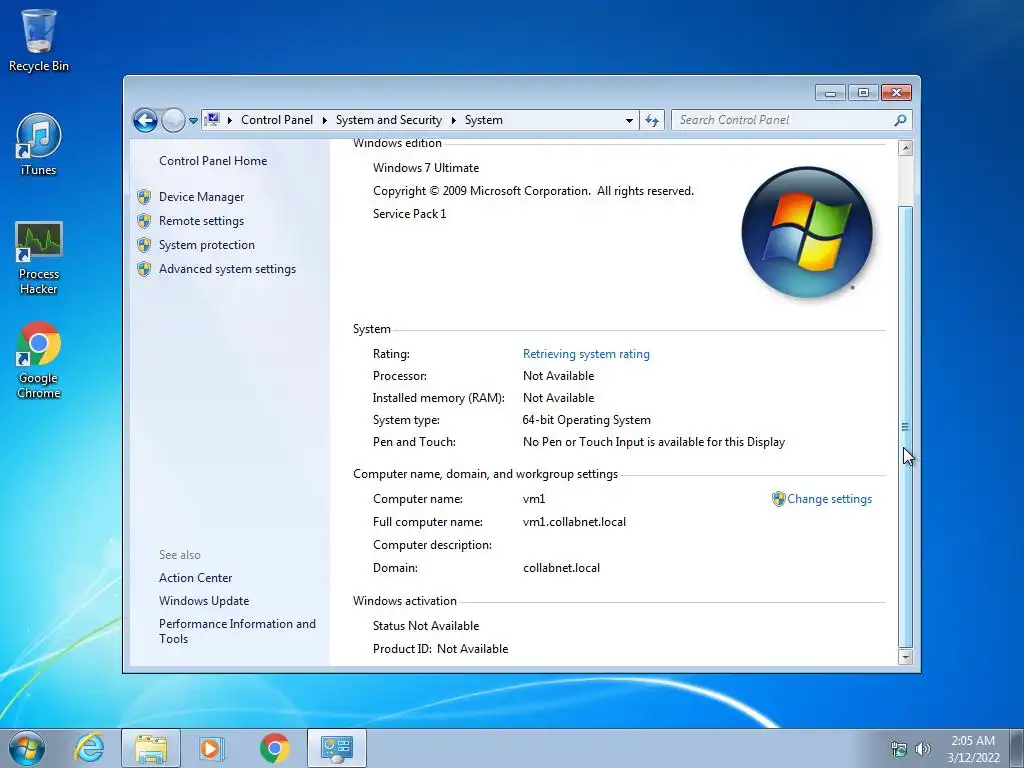Click the scrollbar up arrow
Image resolution: width=1024 pixels, height=768 pixels.
(x=905, y=148)
